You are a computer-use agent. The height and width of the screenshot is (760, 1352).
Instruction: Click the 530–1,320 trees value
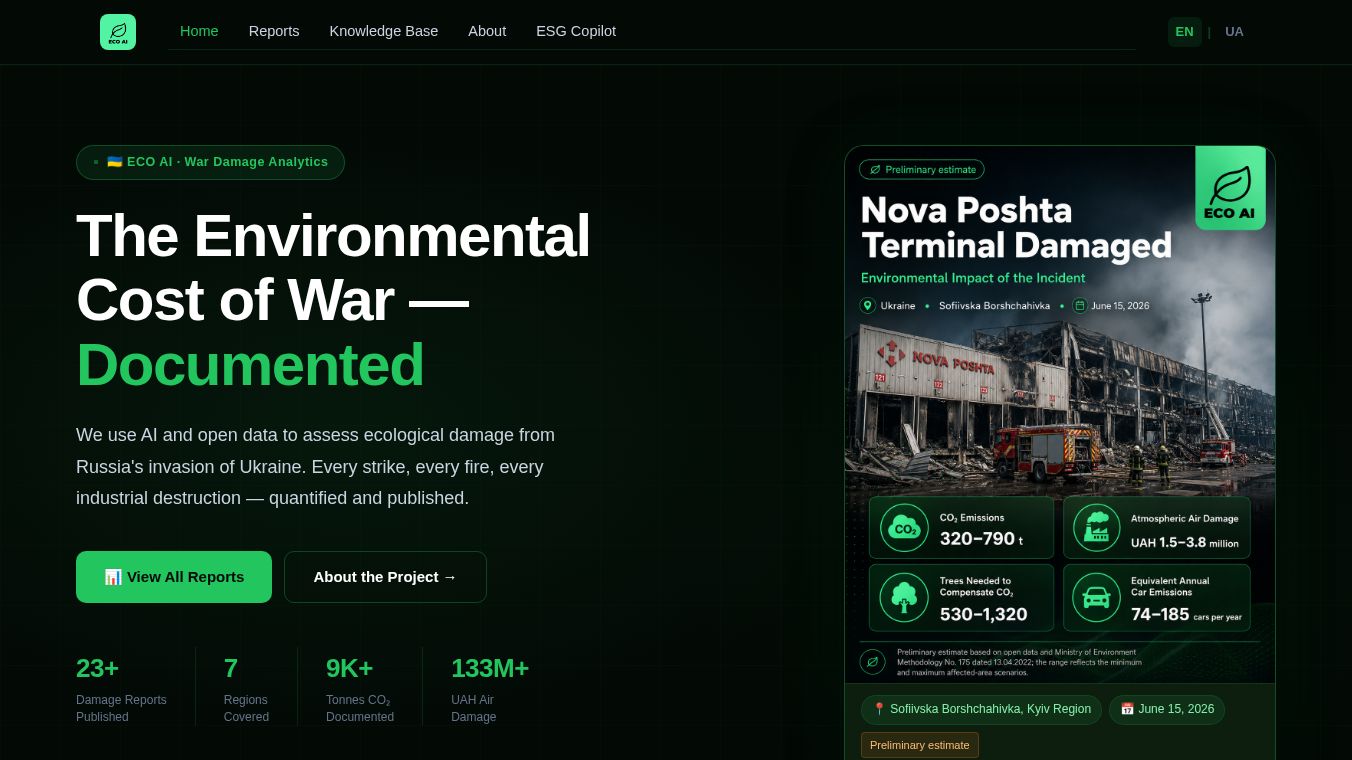click(x=983, y=614)
